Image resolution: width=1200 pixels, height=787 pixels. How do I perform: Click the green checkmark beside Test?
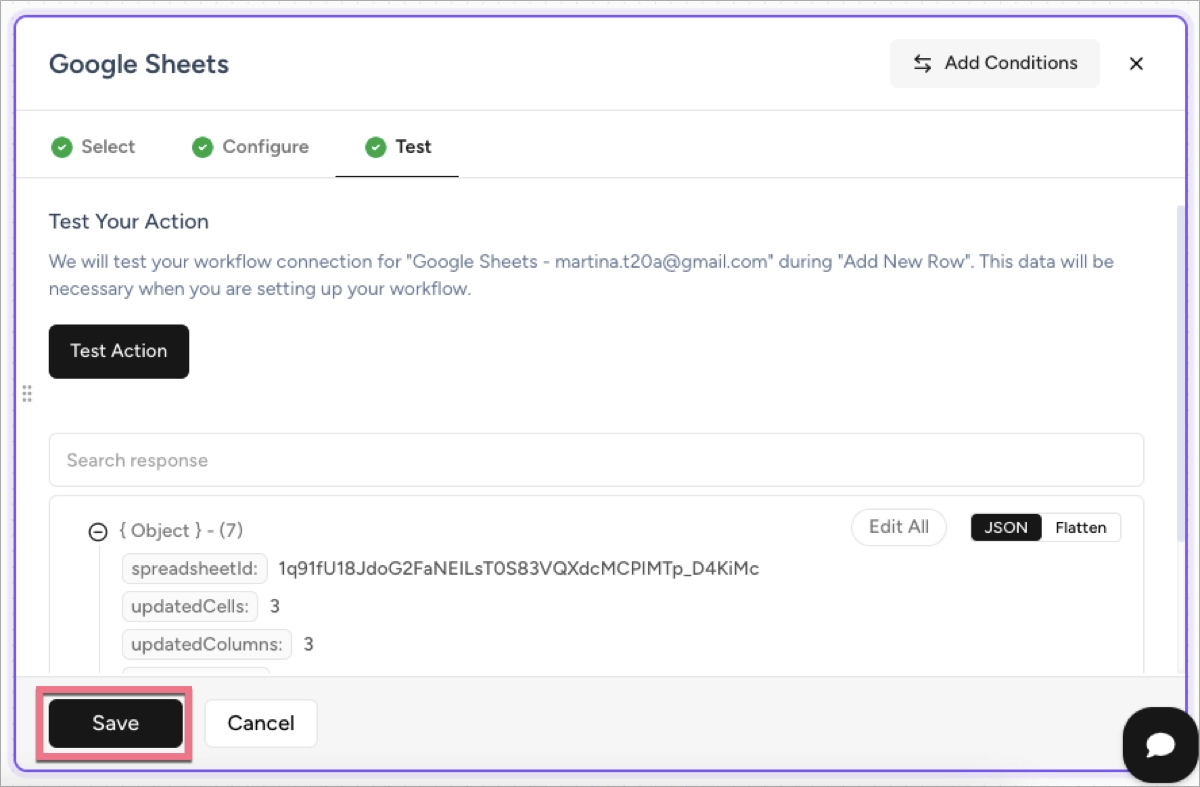click(375, 146)
